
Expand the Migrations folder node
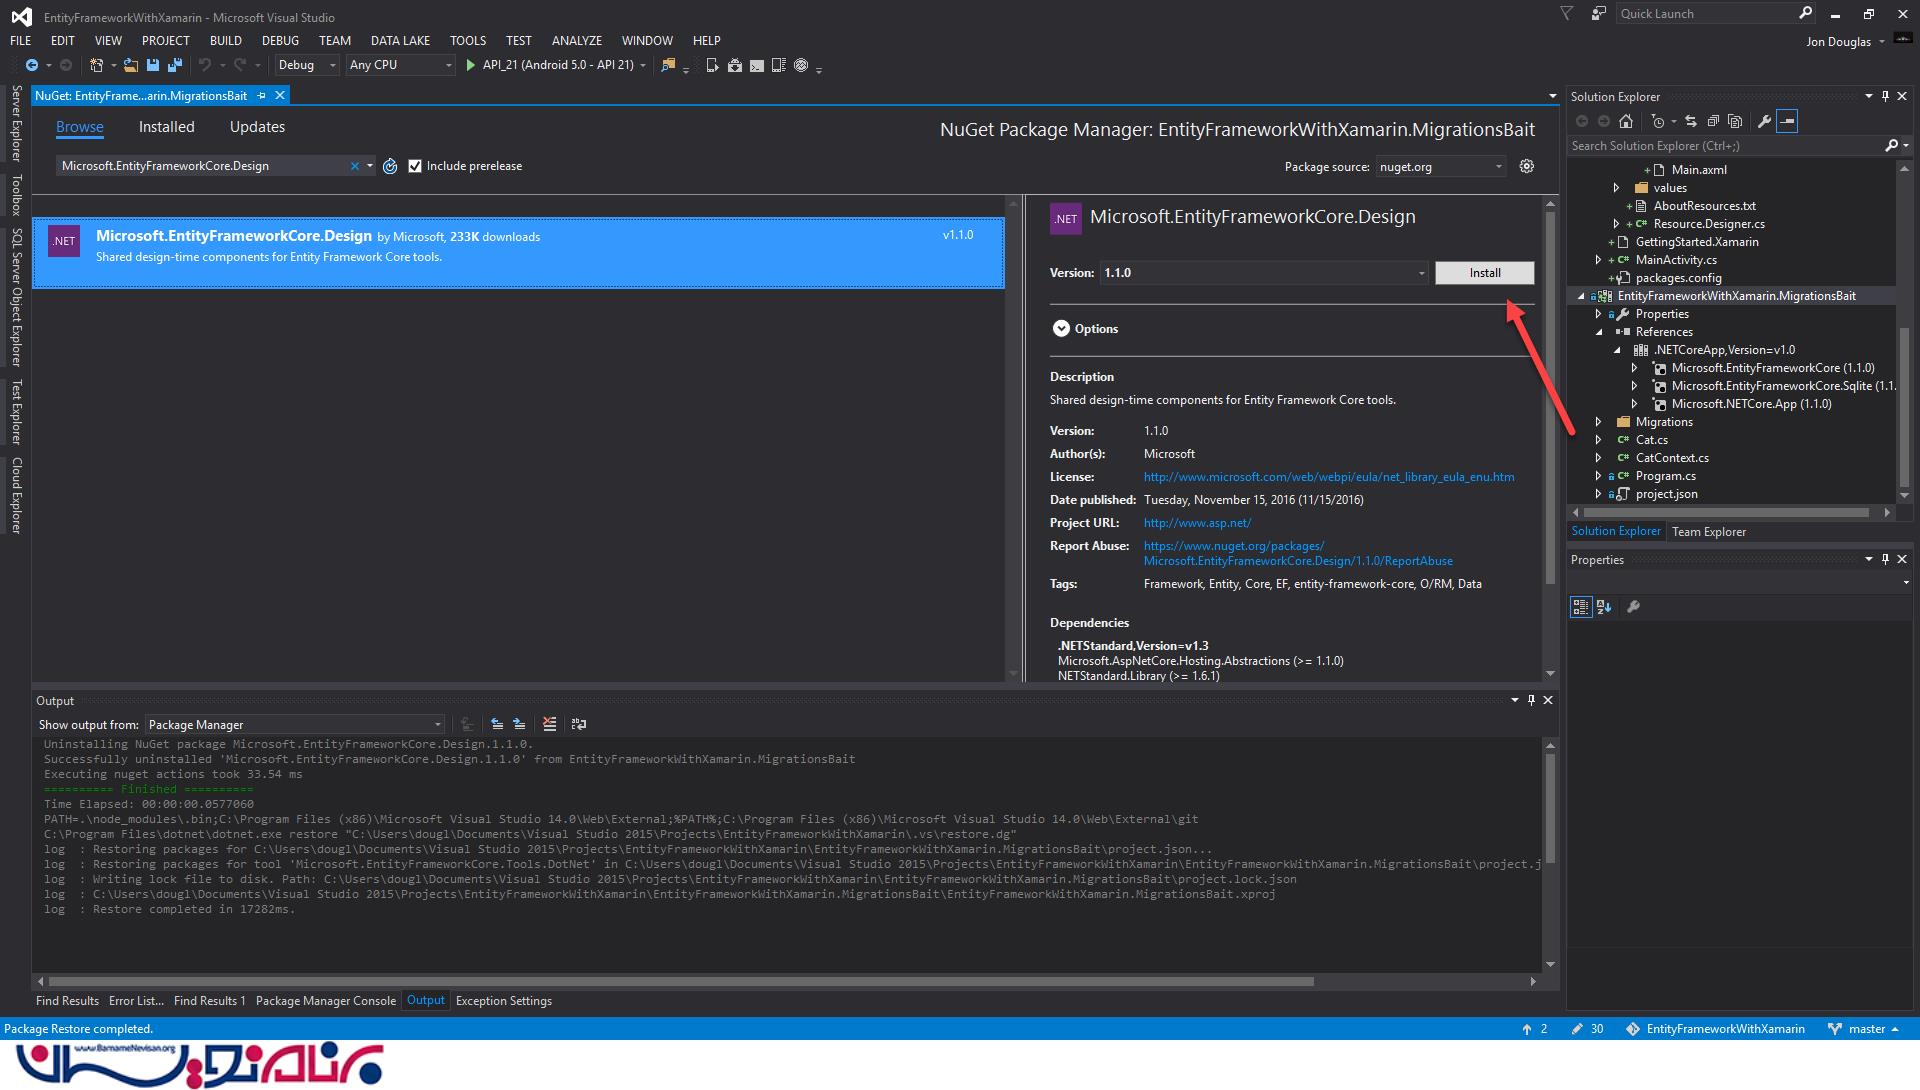click(x=1598, y=422)
